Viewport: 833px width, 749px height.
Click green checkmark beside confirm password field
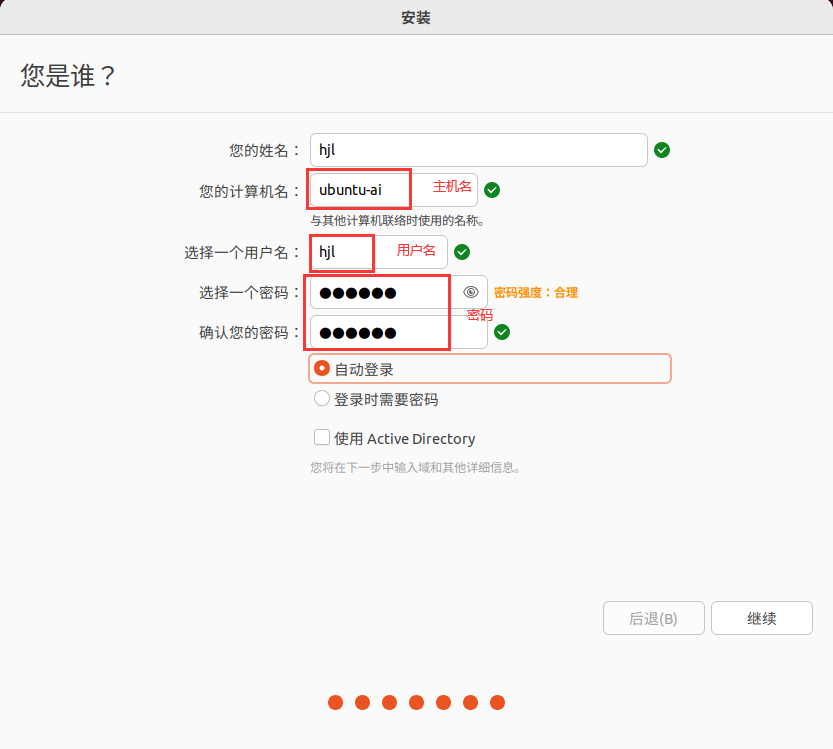point(502,332)
